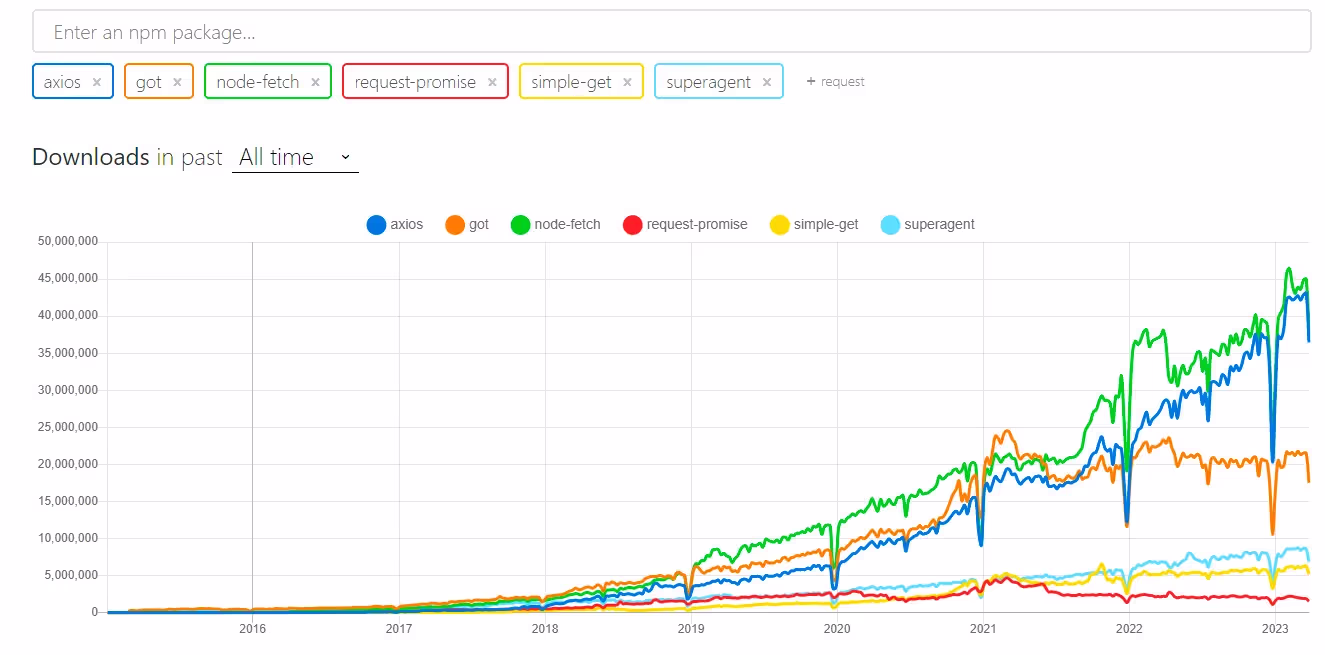Click the 45,000,000 y-axis label
Viewport: 1325px width, 655px height.
[x=68, y=279]
